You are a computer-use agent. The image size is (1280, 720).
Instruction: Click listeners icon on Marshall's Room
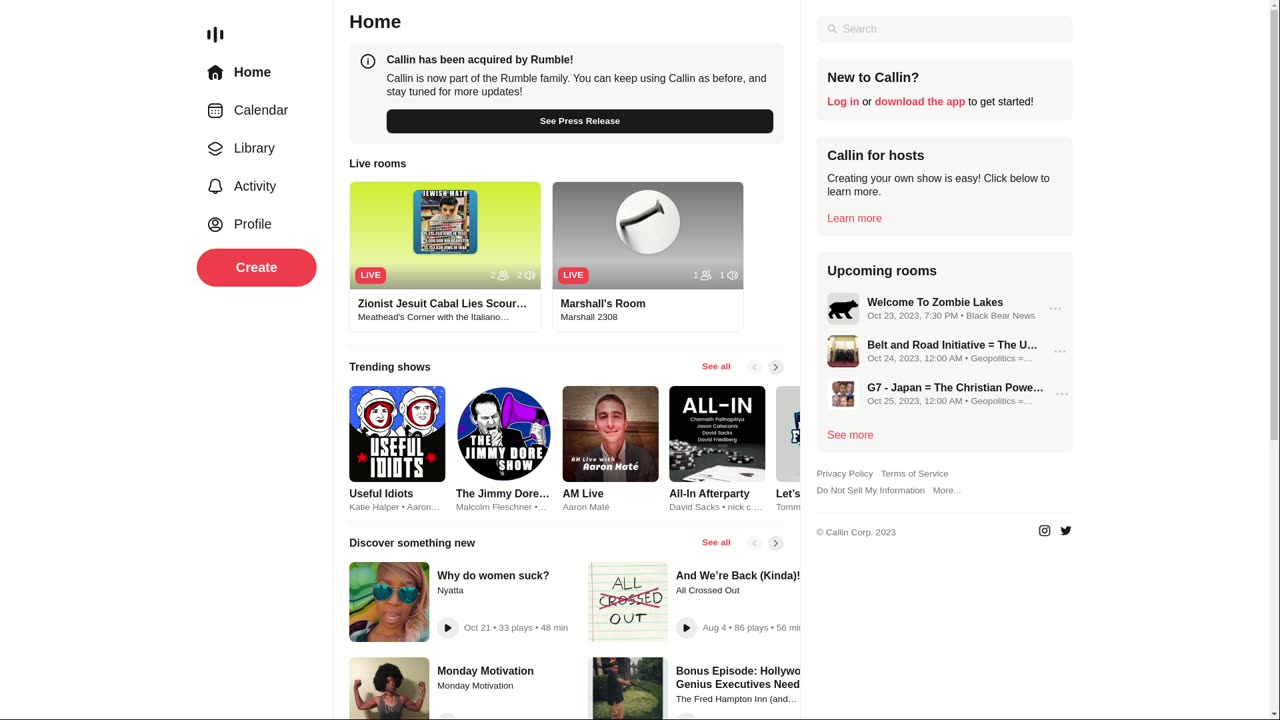pos(705,275)
